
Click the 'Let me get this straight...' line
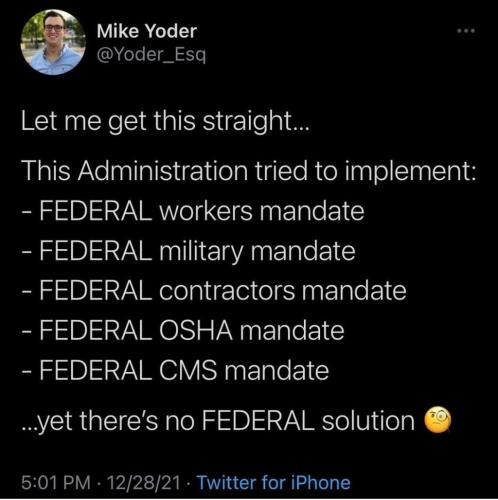165,121
